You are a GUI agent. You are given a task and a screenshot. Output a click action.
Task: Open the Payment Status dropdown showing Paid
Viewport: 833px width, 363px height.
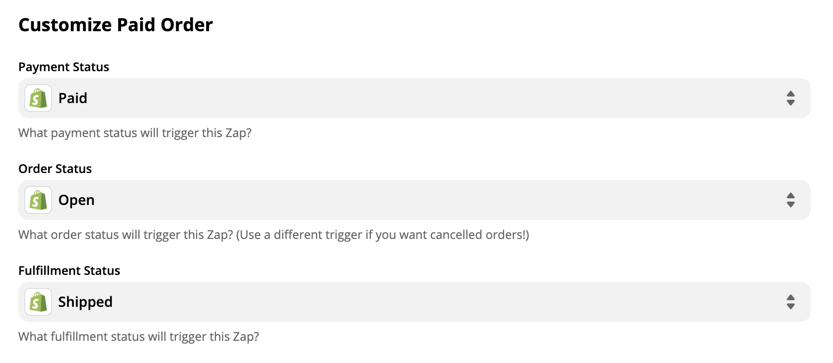pos(414,98)
